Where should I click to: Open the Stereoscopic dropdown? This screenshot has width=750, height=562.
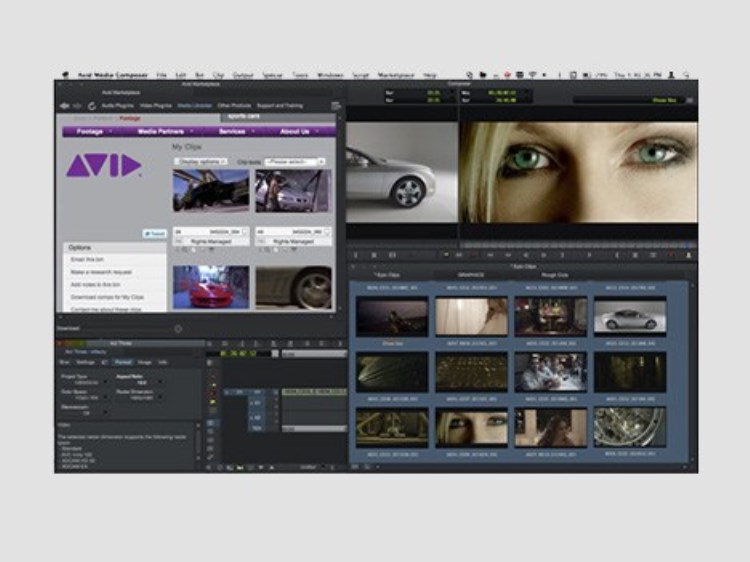click(86, 413)
